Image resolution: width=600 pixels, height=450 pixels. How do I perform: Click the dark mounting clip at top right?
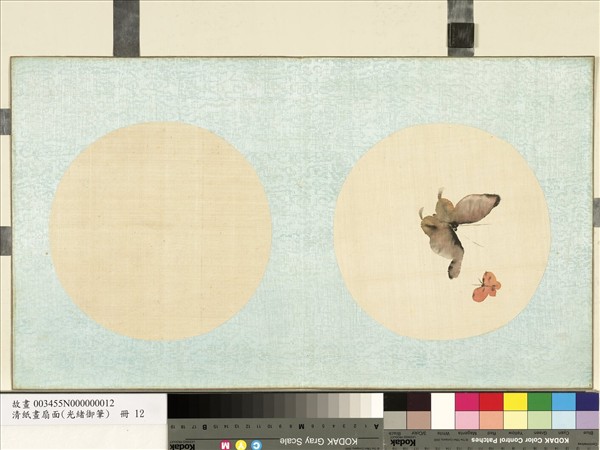point(460,27)
